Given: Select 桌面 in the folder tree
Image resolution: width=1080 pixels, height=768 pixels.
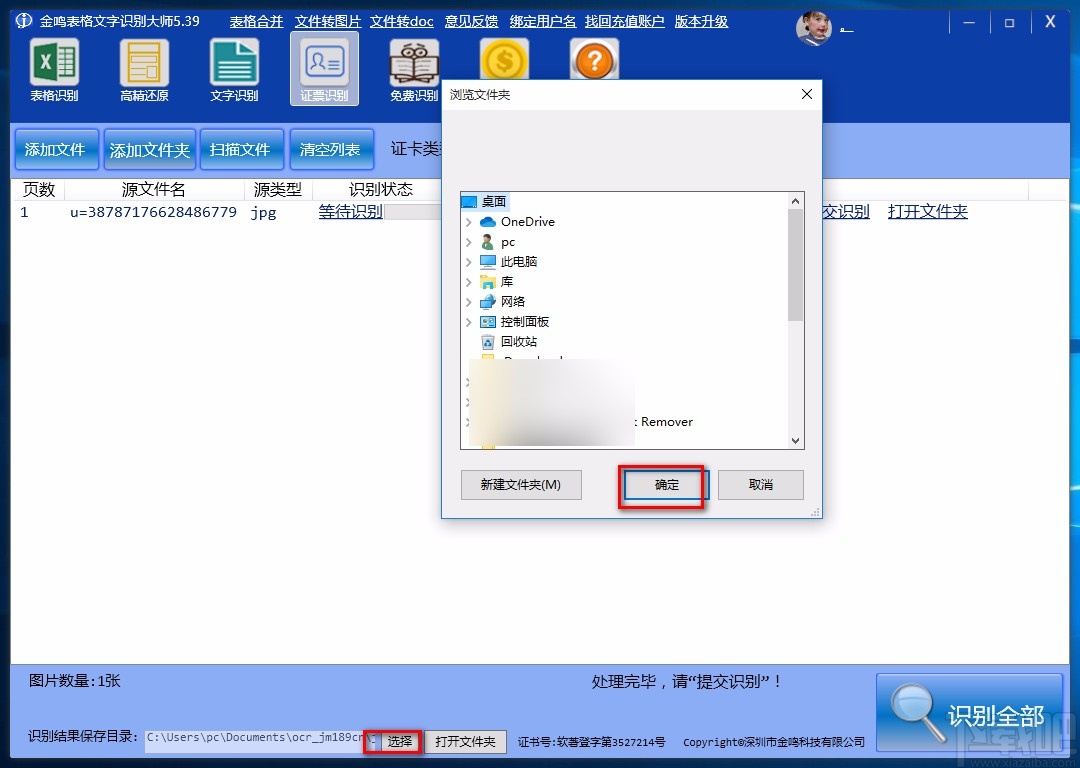Looking at the screenshot, I should 494,201.
